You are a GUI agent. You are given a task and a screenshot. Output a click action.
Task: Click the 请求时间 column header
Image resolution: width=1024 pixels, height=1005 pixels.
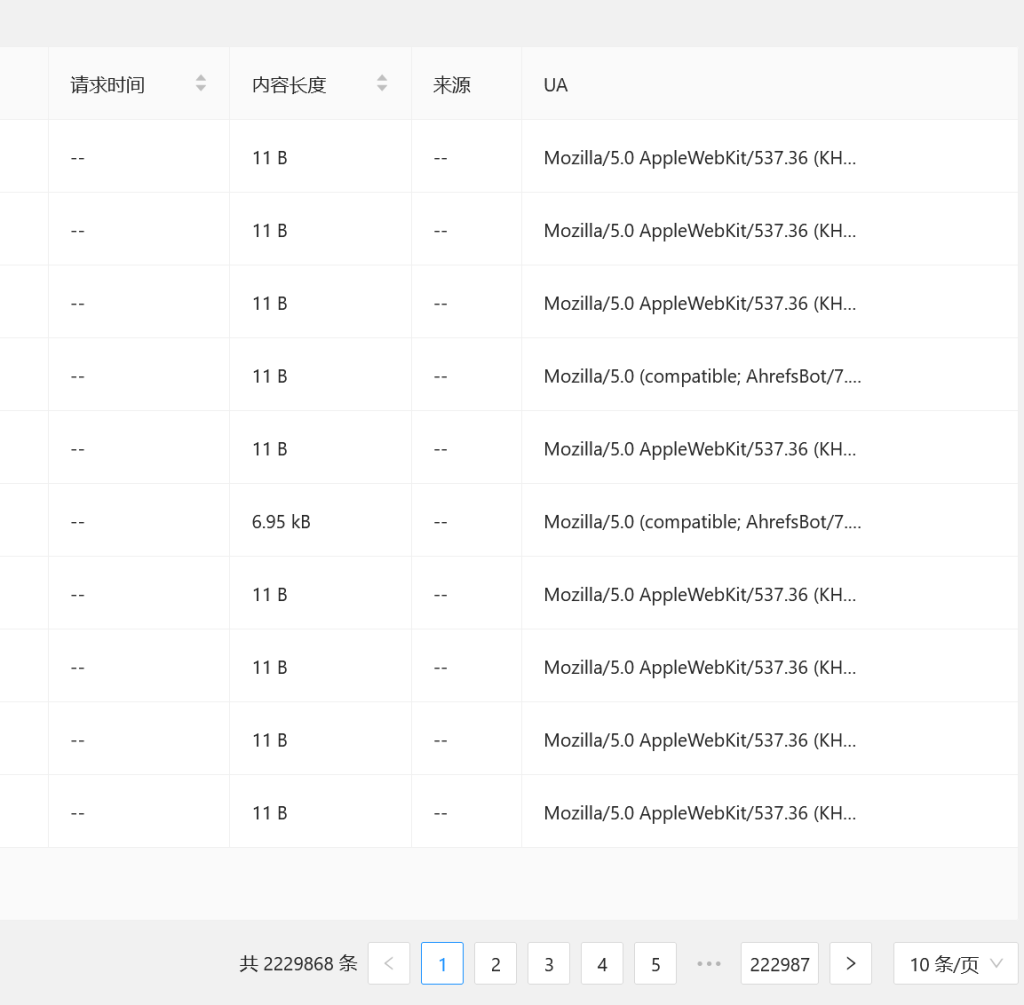click(138, 84)
